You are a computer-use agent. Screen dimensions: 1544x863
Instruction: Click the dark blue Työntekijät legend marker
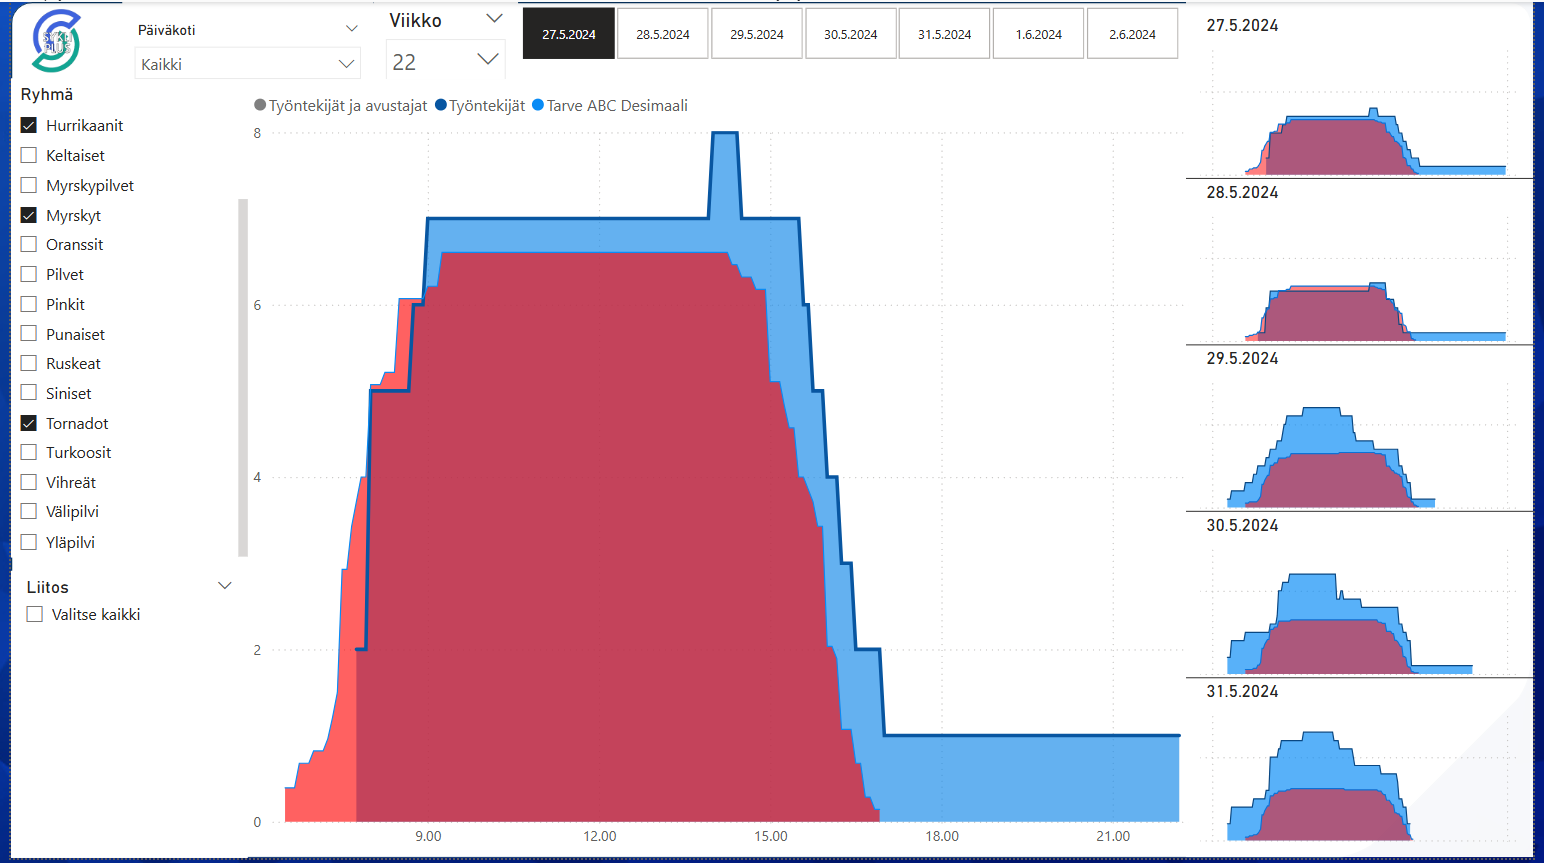point(441,106)
